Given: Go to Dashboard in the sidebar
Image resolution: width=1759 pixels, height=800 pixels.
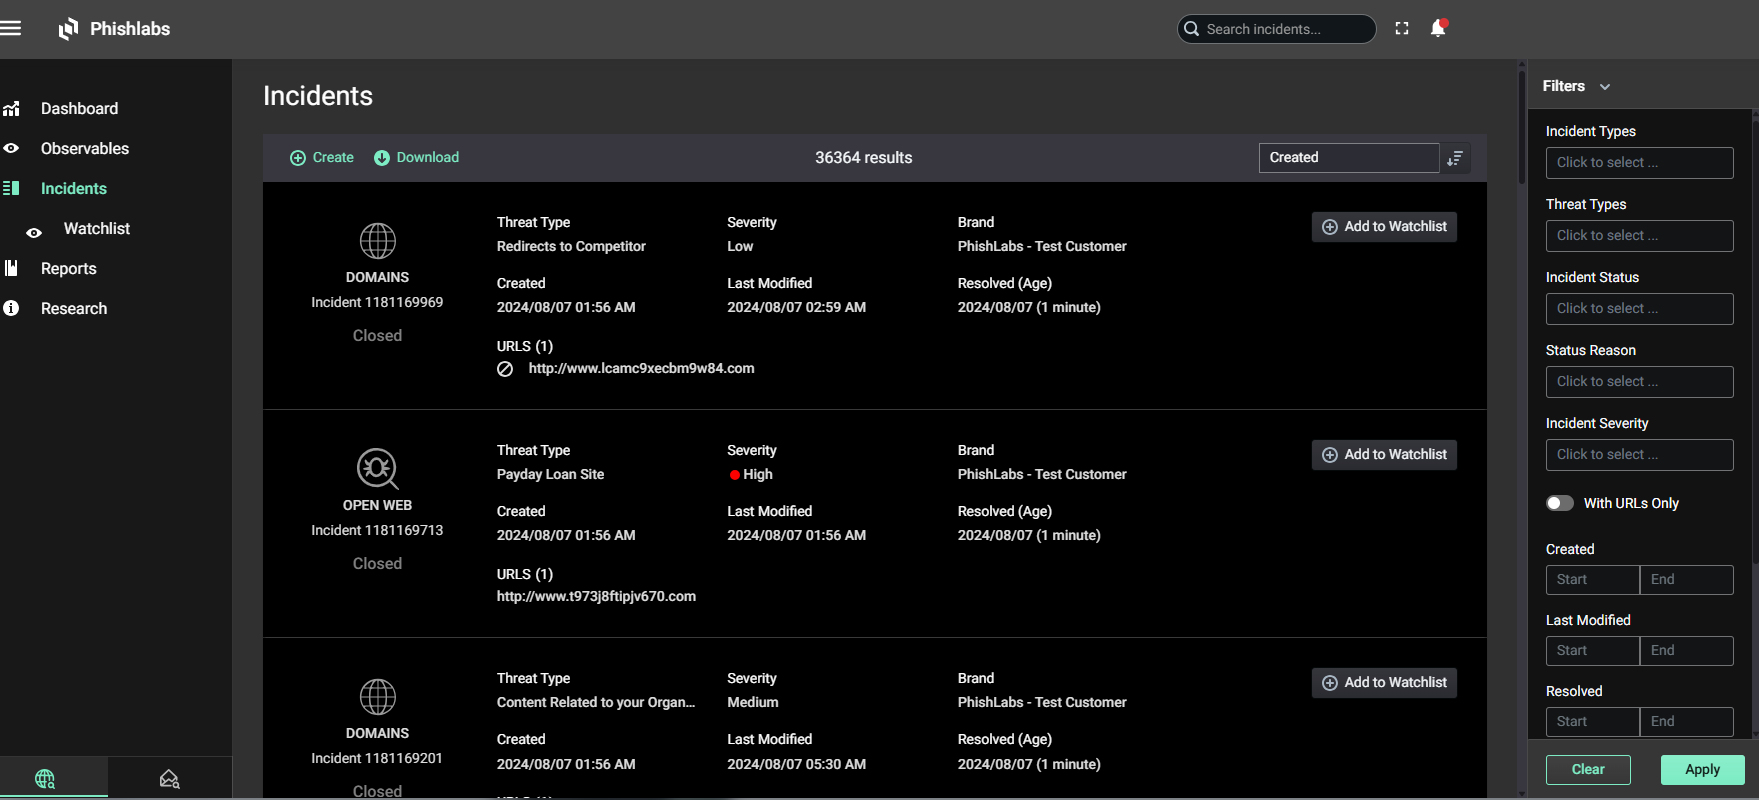Looking at the screenshot, I should tap(79, 109).
